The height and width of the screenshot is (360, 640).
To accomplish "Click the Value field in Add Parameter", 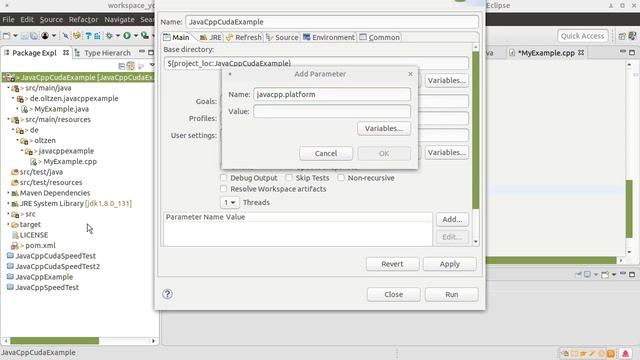I will coord(332,111).
